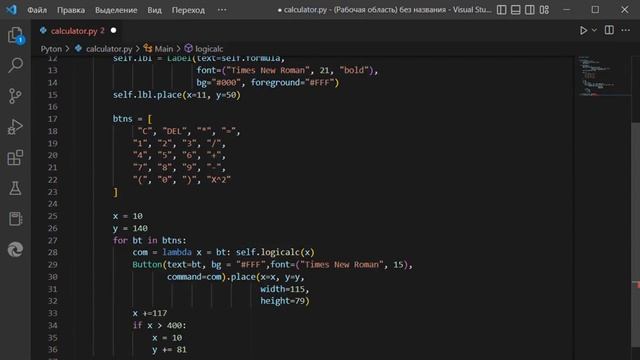Click "y += 81" on line 36
Viewport: 640px width, 360px height.
pyautogui.click(x=169, y=350)
